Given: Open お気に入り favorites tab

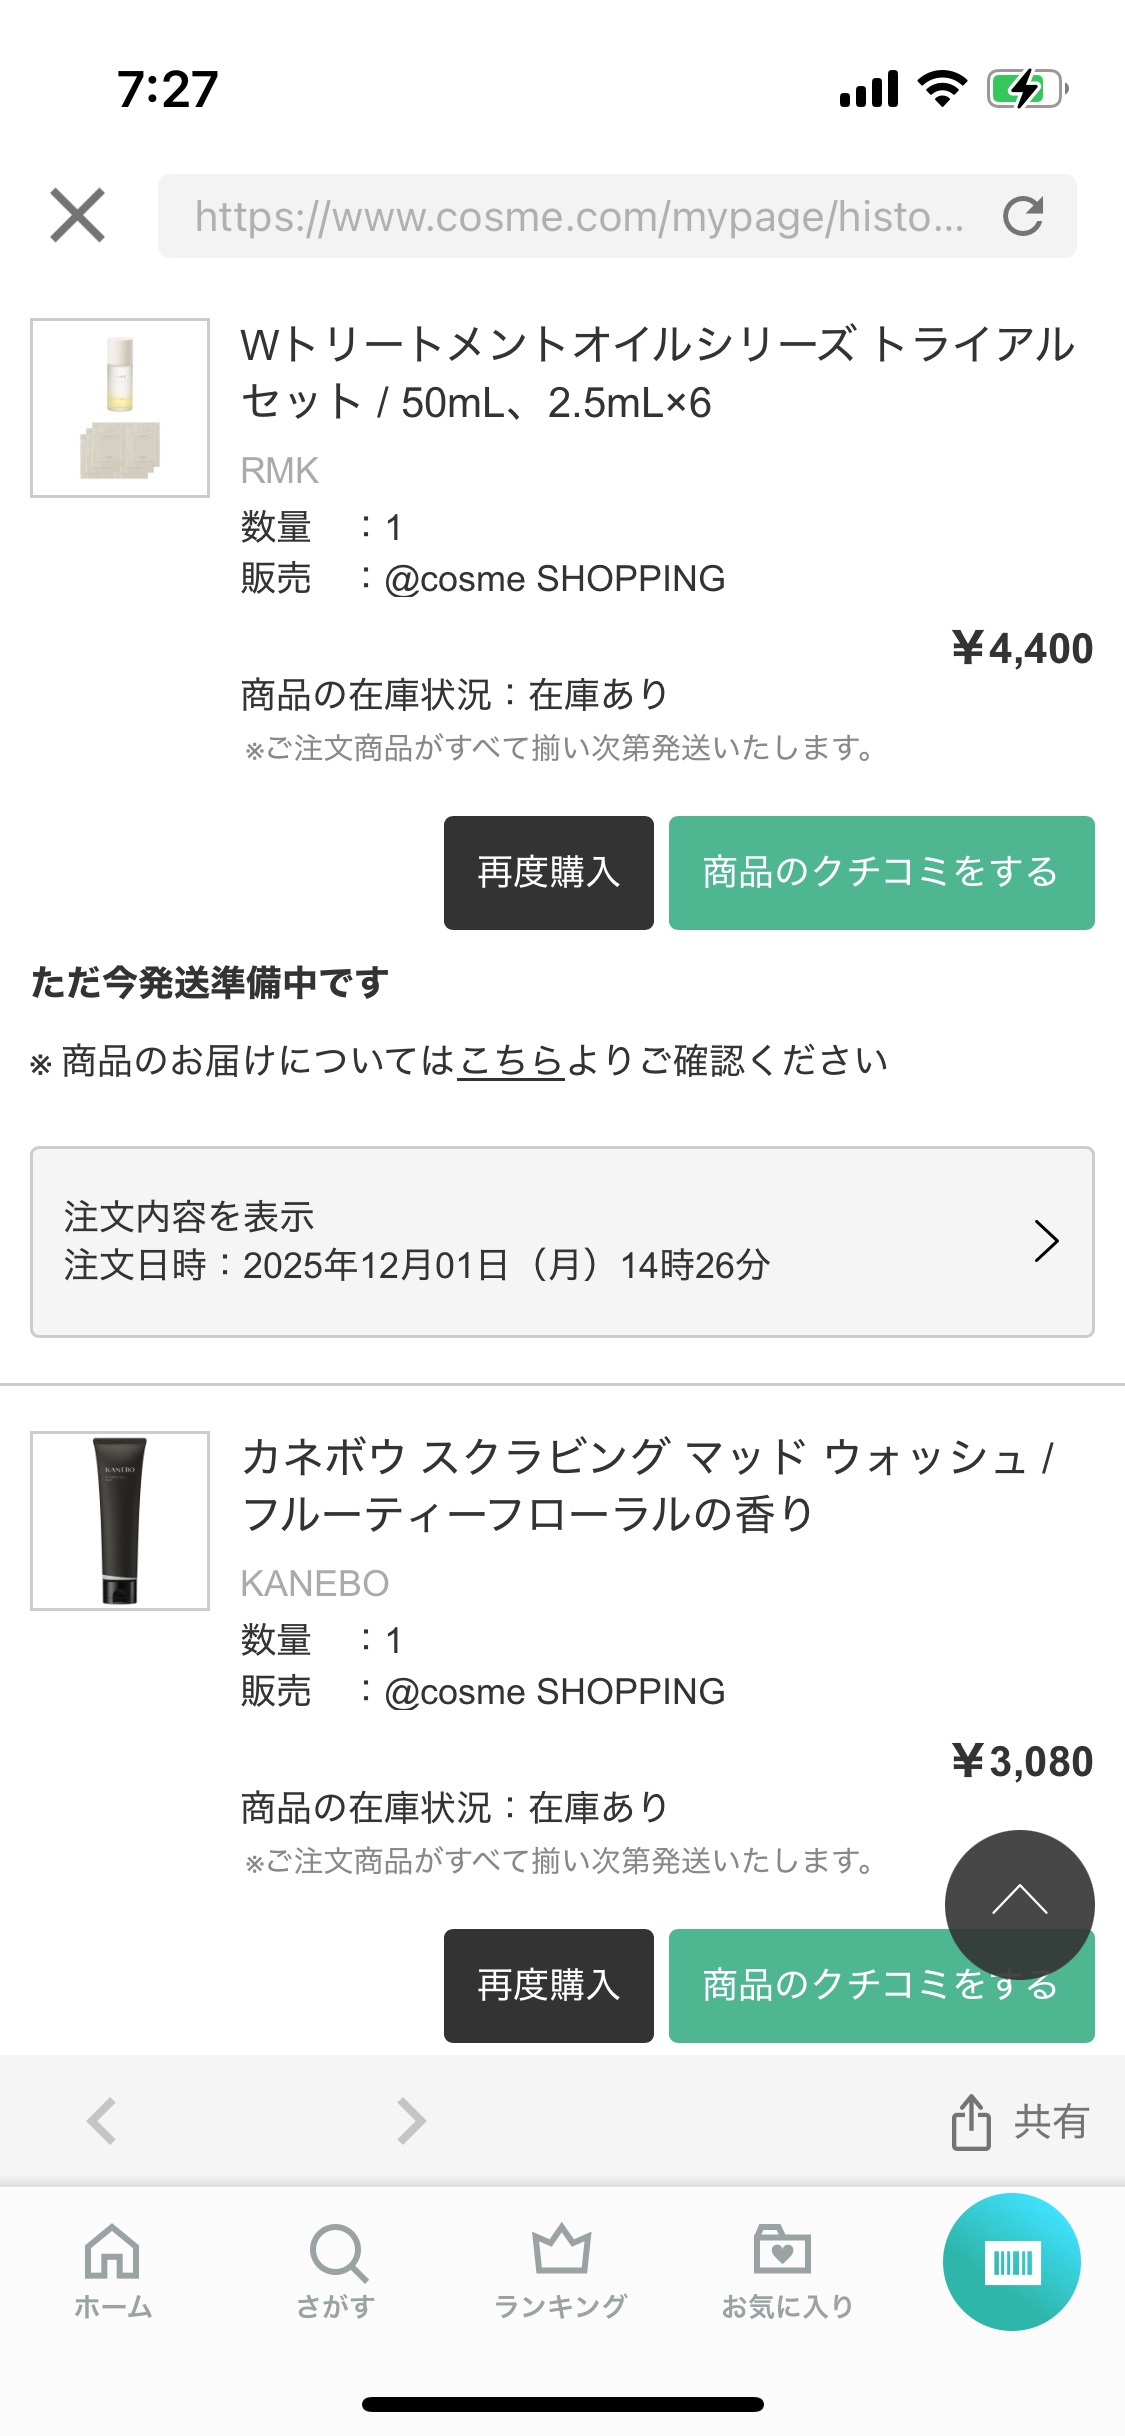Looking at the screenshot, I should point(786,2270).
